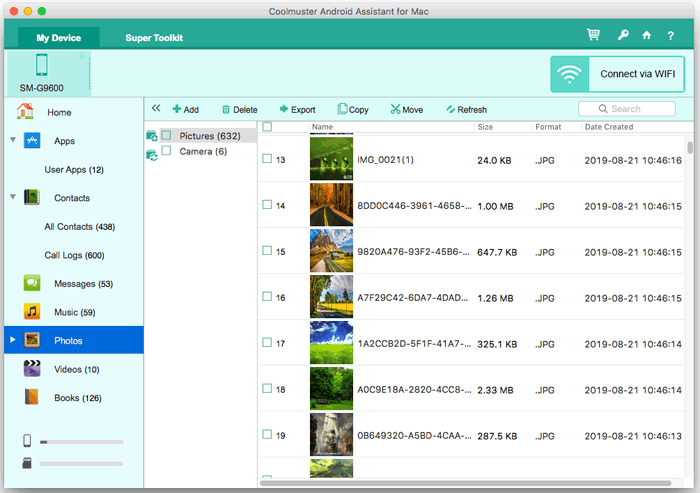Screen dimensions: 700x493
Task: Tick the checkbox for row 13
Action: coord(267,159)
